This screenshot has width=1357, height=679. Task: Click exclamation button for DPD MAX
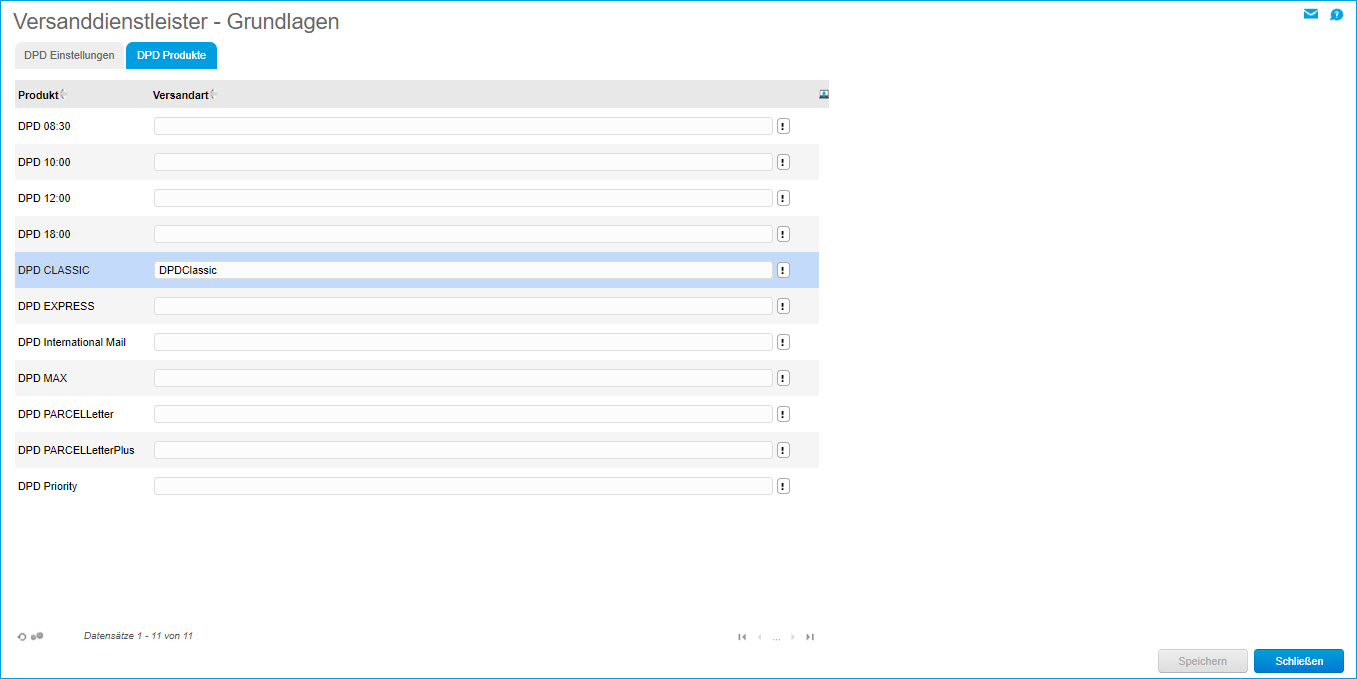pyautogui.click(x=783, y=378)
